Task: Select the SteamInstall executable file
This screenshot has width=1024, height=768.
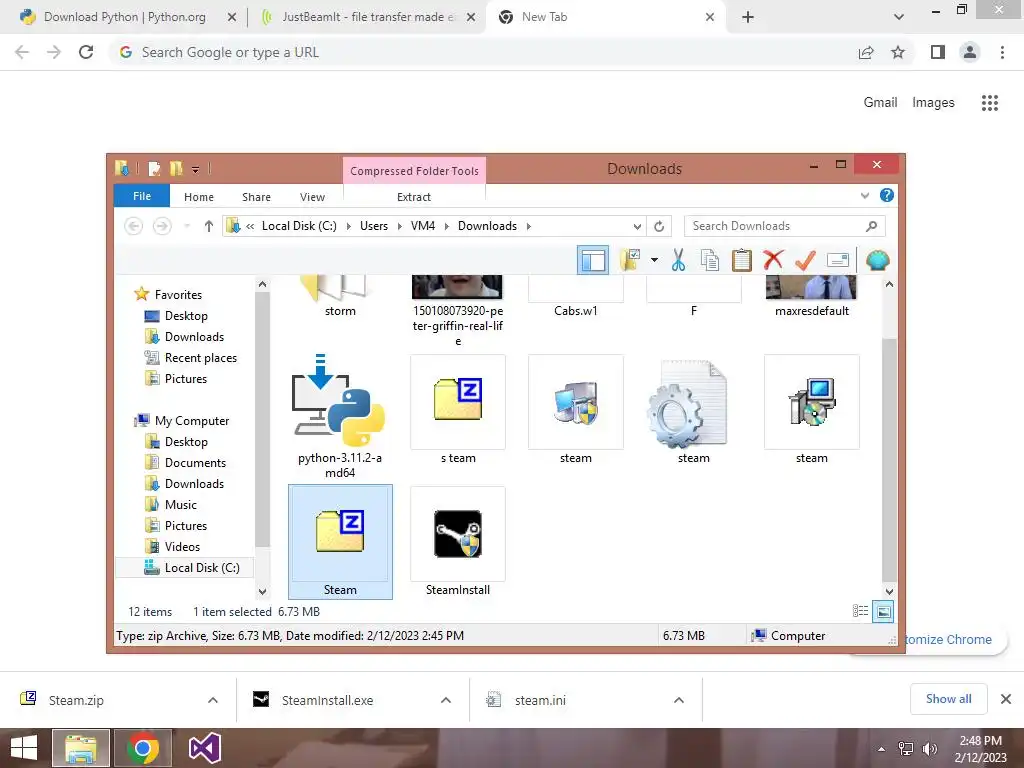Action: 458,541
